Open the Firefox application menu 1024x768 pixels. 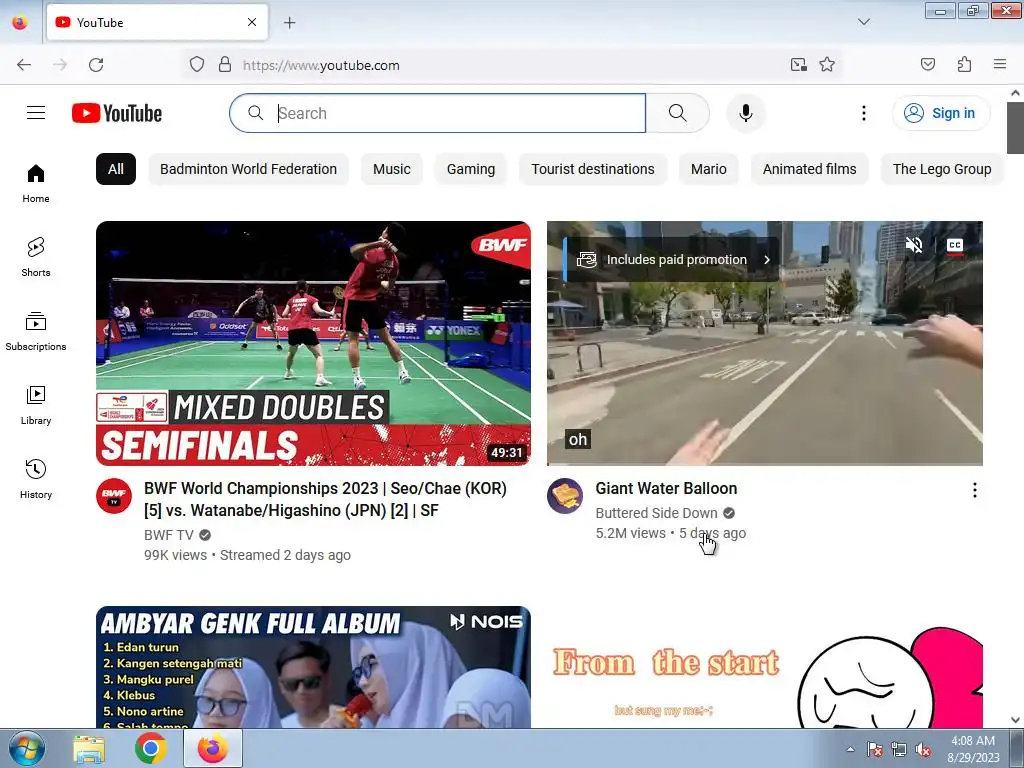tap(1000, 65)
